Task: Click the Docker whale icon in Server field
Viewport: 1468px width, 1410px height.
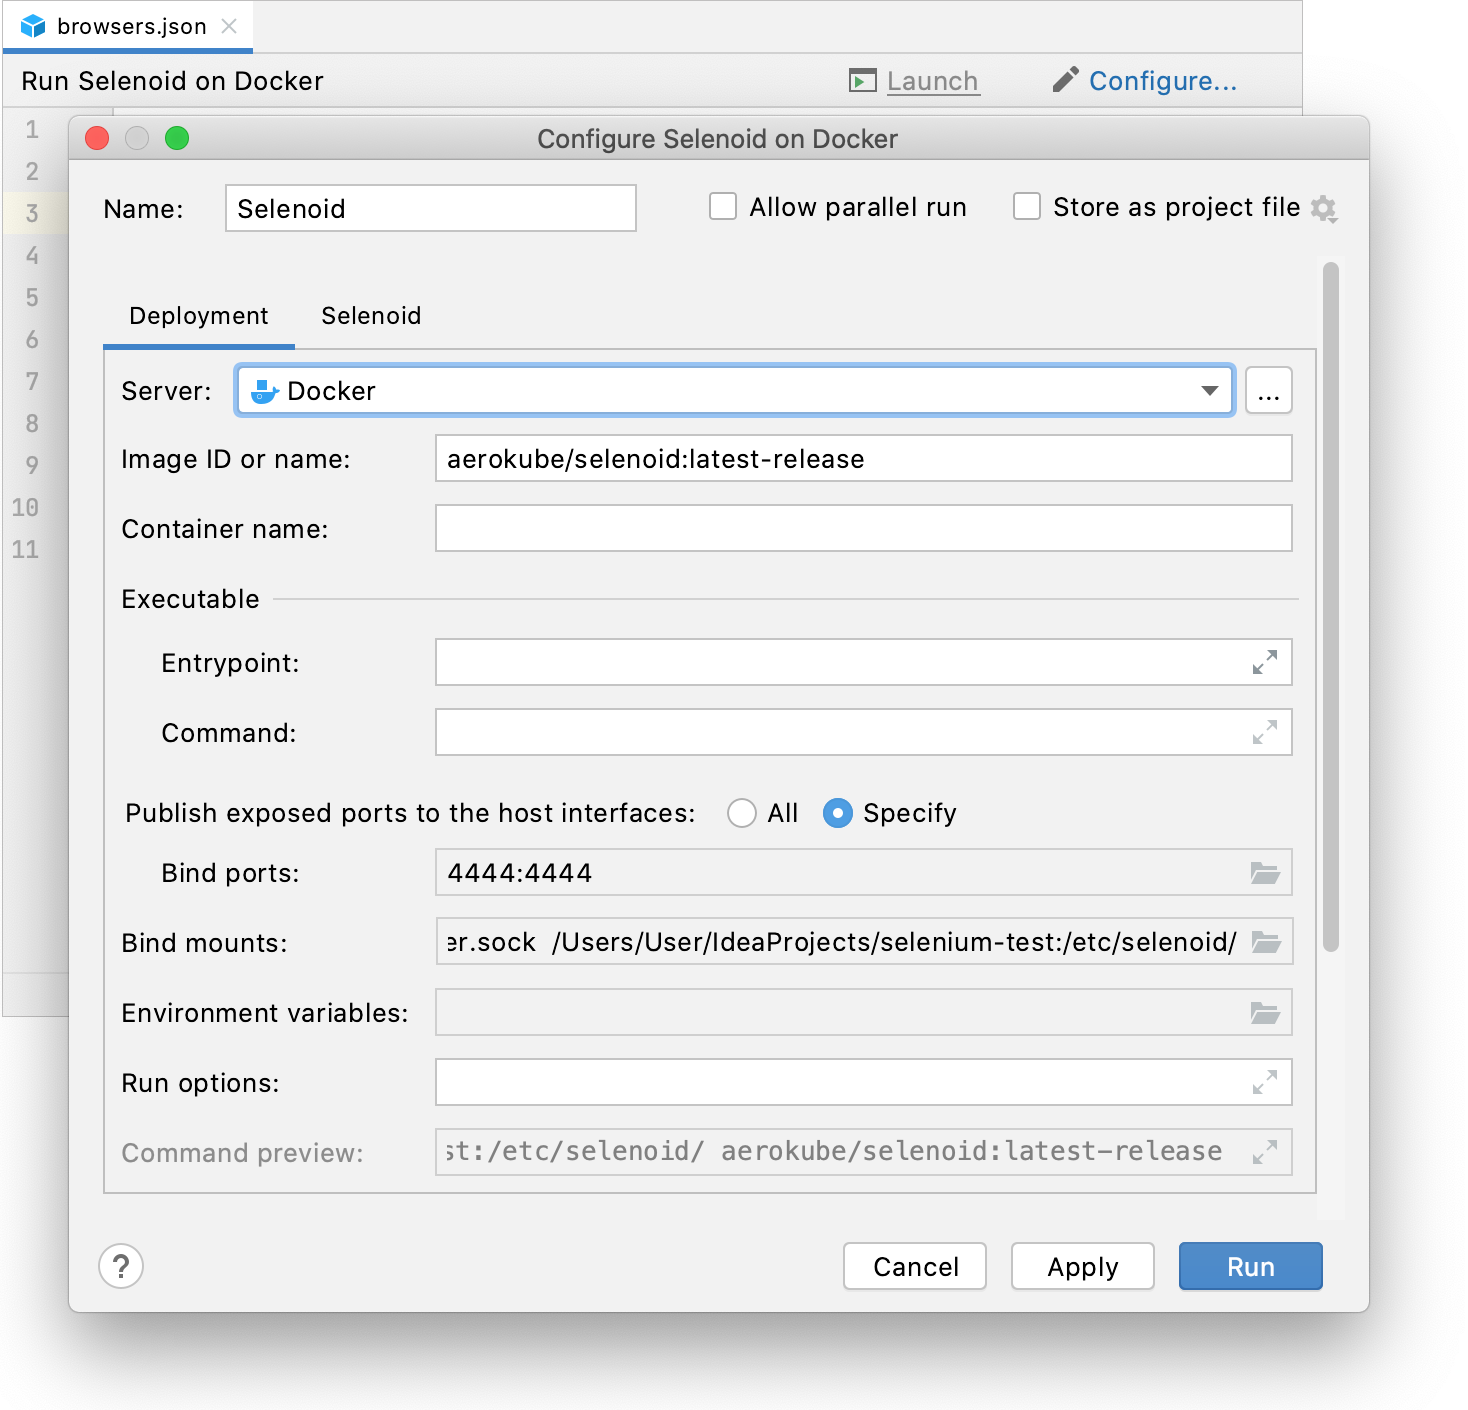Action: [x=264, y=390]
